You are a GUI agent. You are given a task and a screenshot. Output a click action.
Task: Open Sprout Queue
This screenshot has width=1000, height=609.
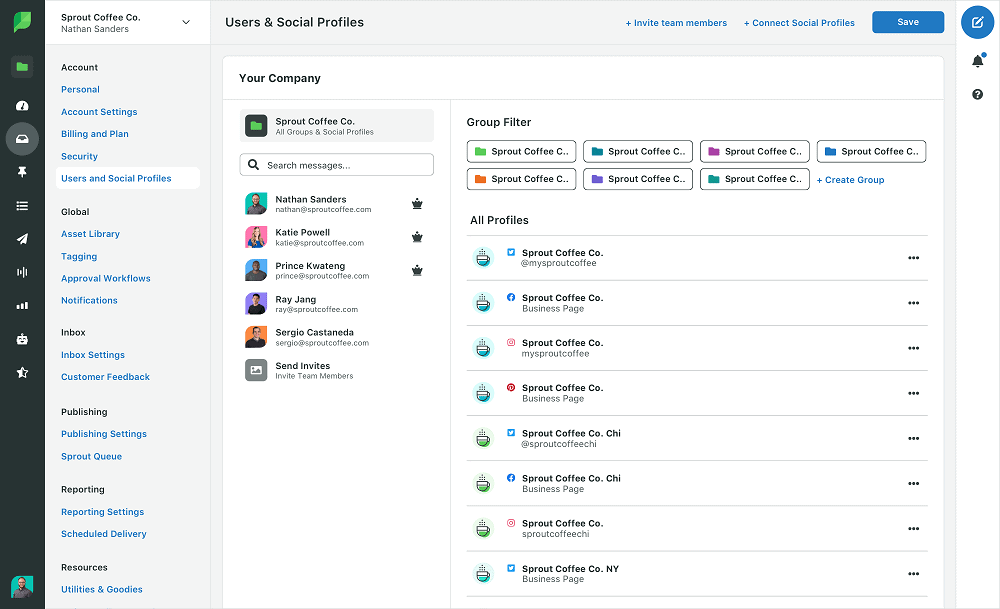pyautogui.click(x=91, y=457)
